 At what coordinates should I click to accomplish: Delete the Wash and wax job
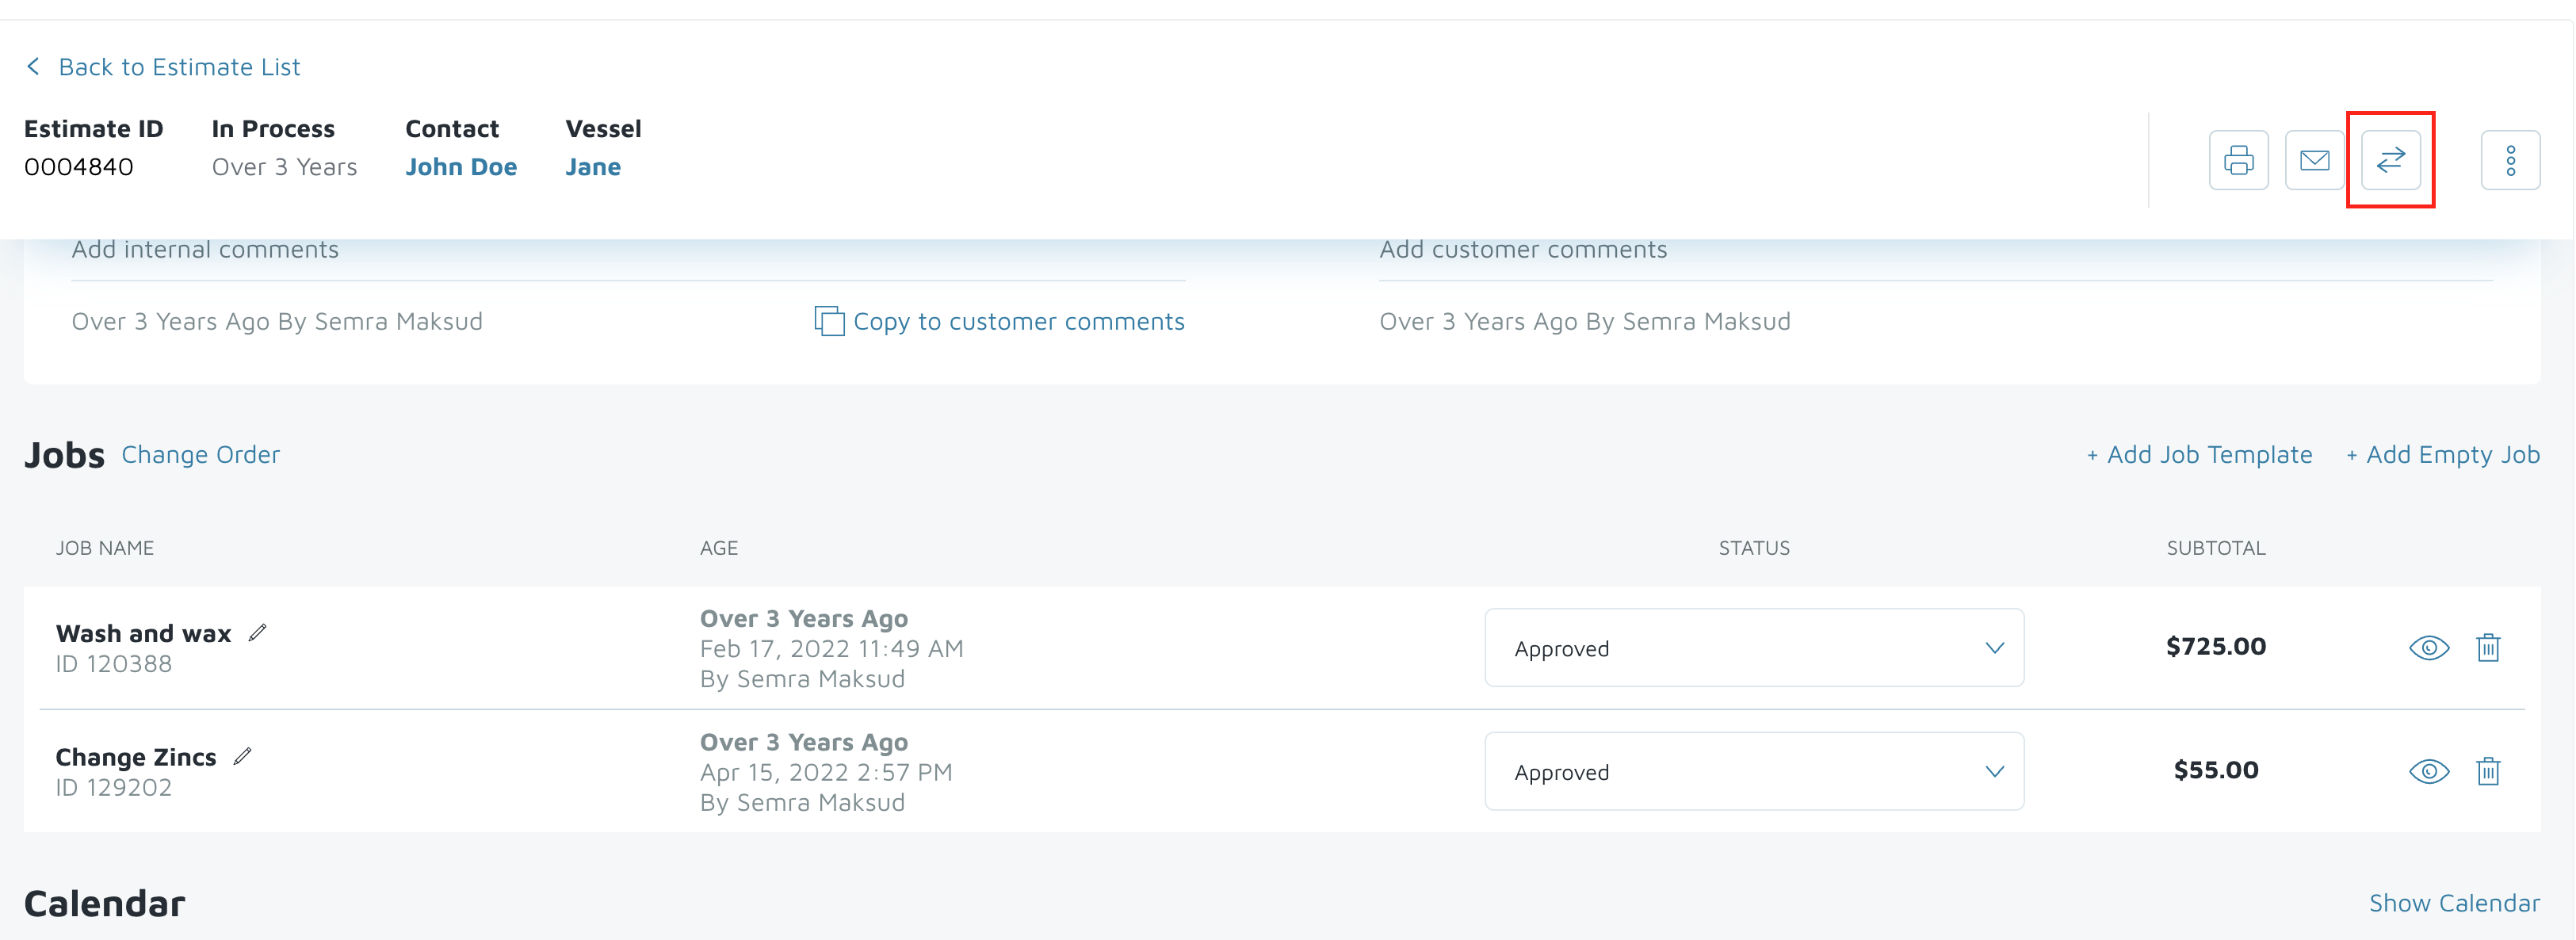tap(2488, 648)
